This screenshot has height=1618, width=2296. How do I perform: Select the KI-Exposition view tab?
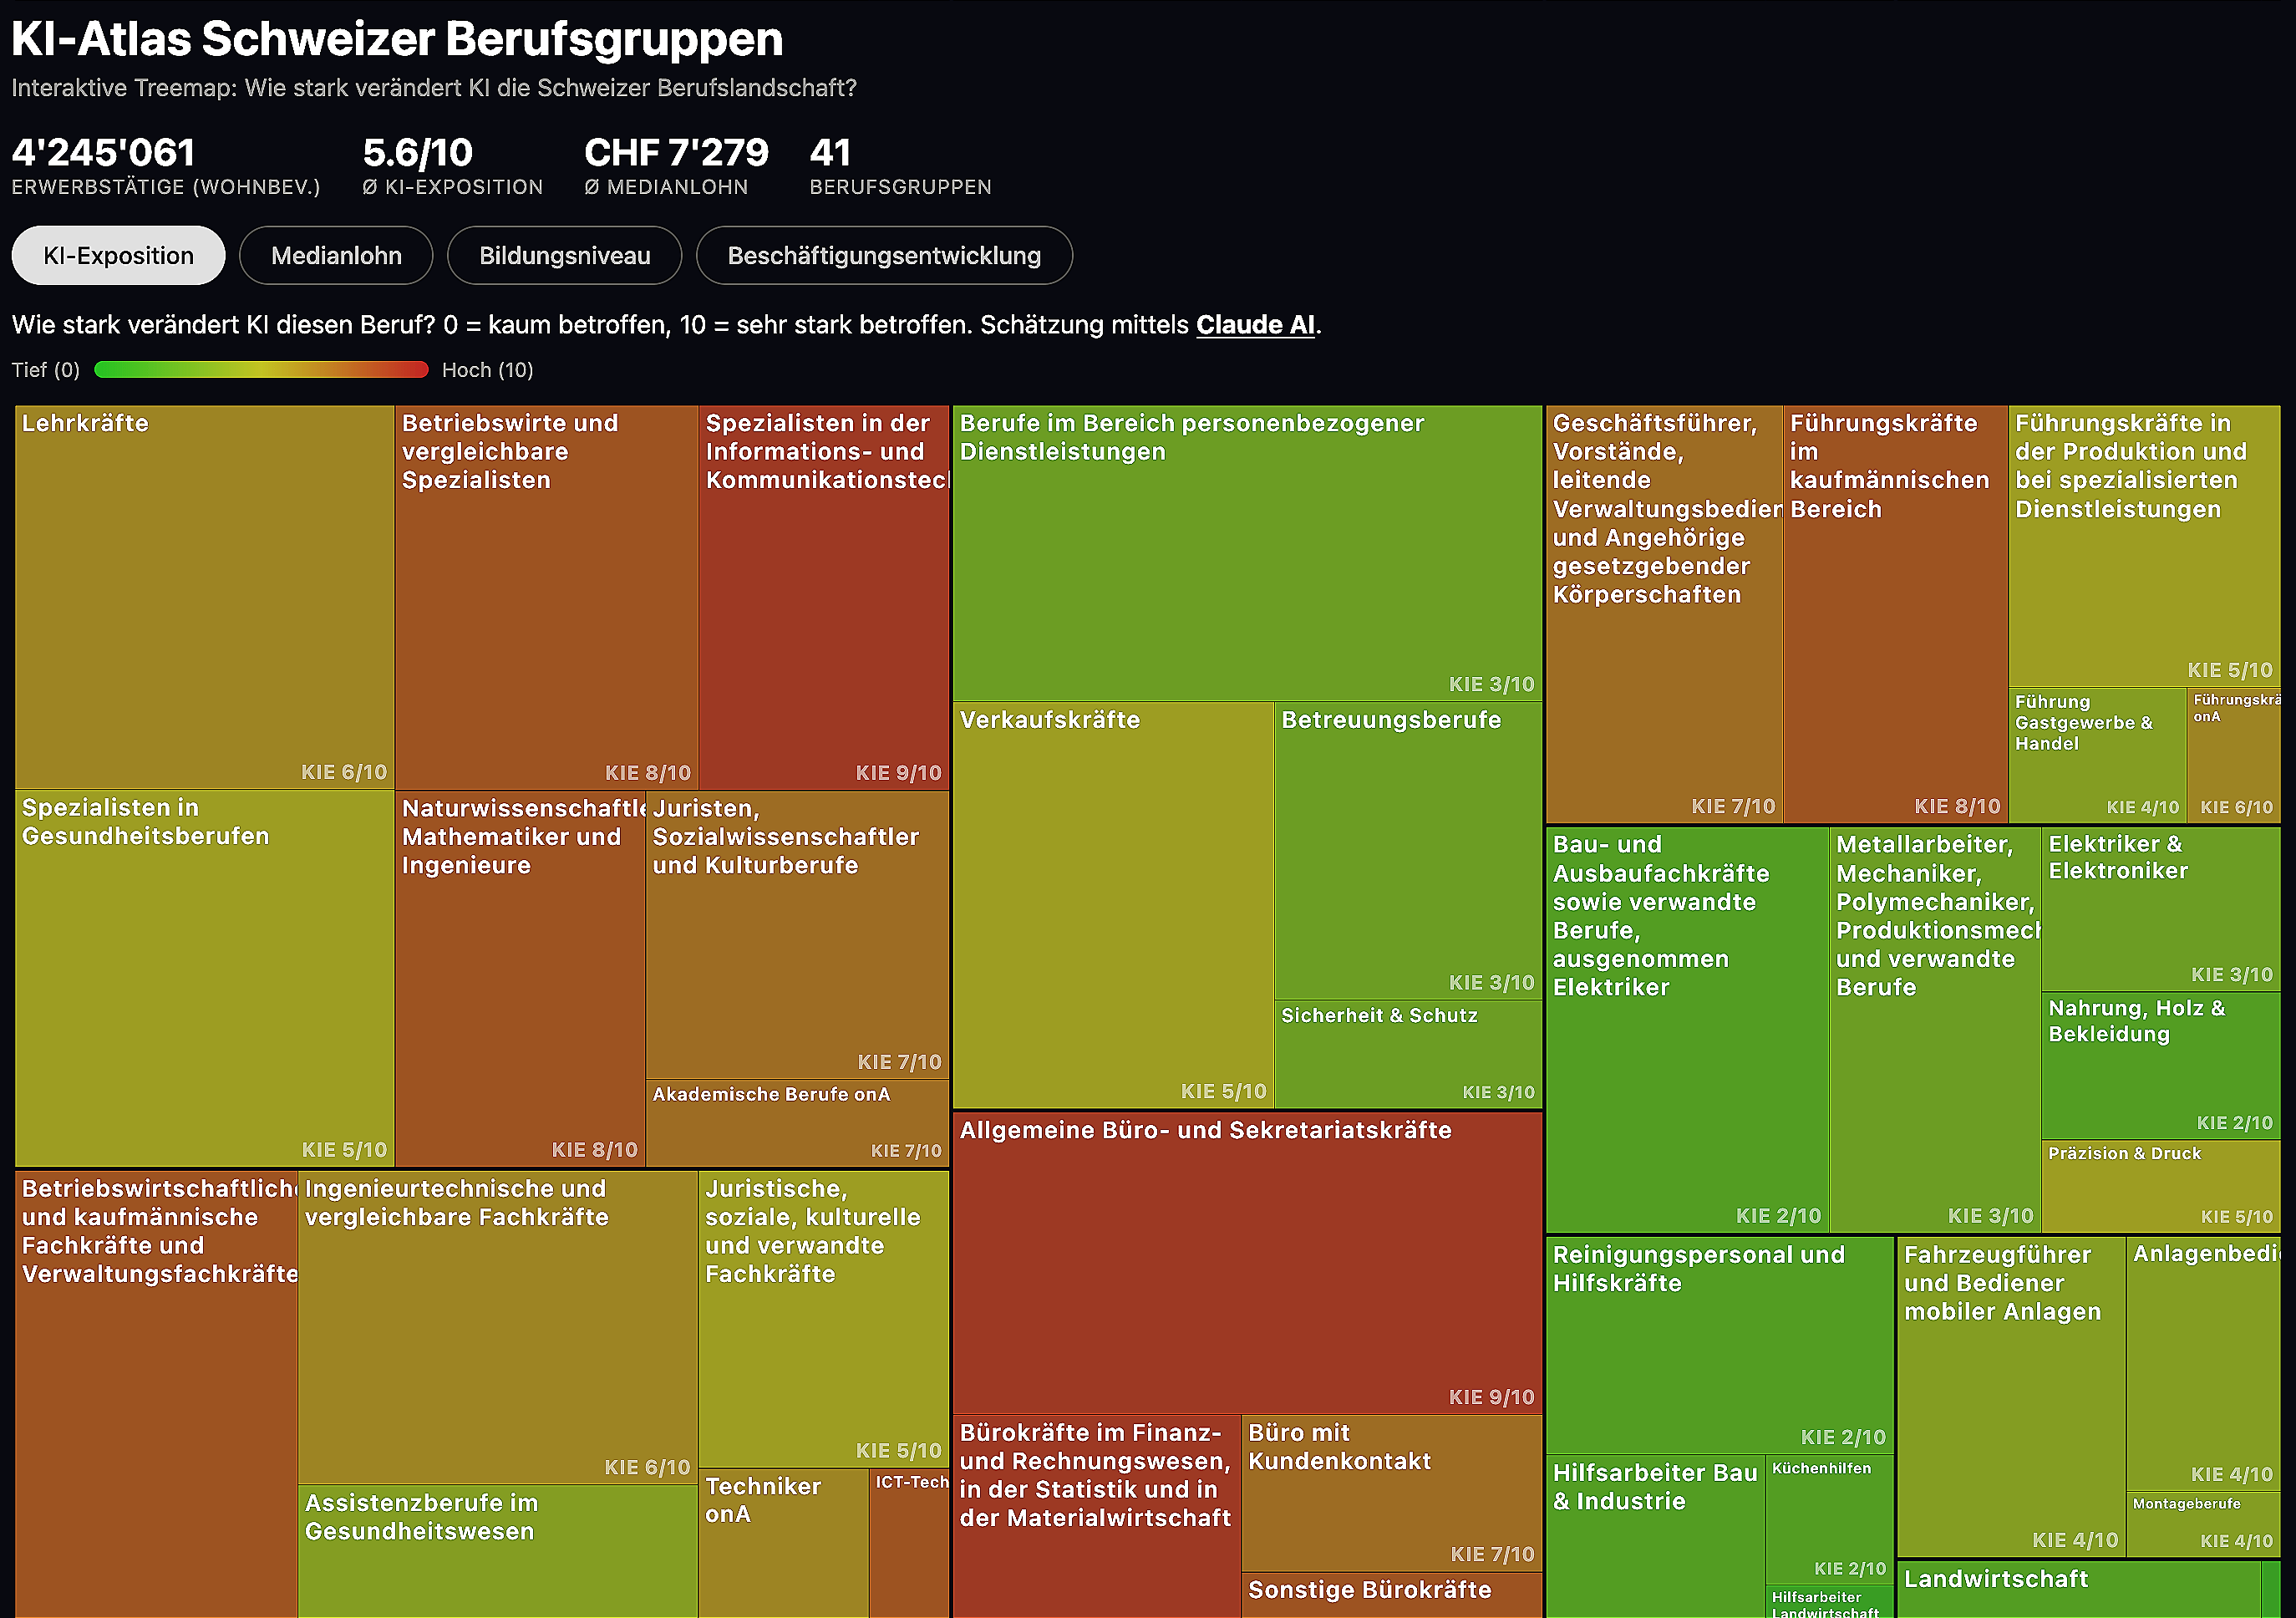[118, 256]
